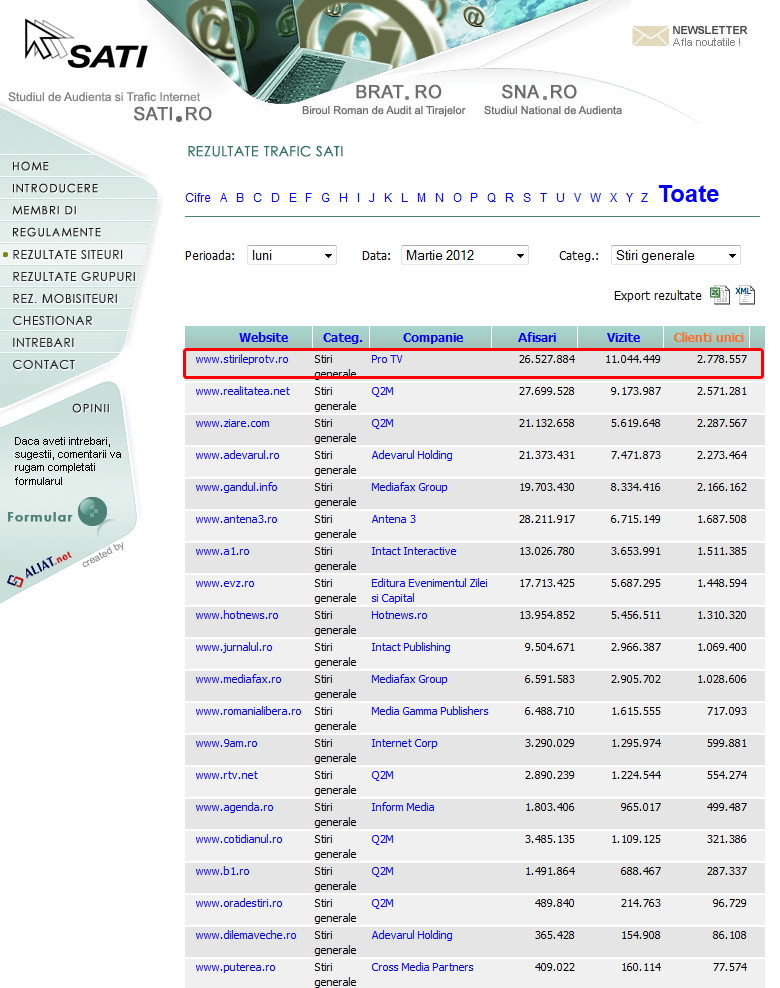Click the Formular green sphere icon

coord(92,511)
